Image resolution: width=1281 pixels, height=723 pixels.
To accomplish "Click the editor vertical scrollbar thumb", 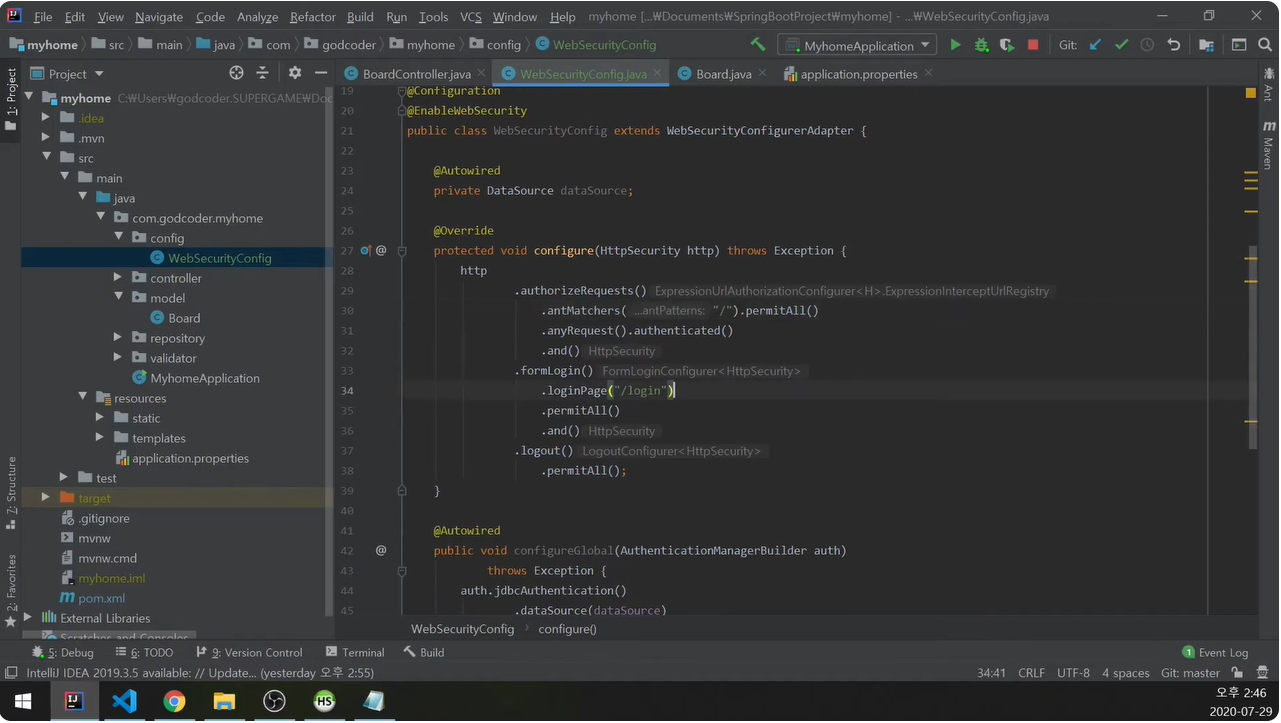I will click(1252, 345).
